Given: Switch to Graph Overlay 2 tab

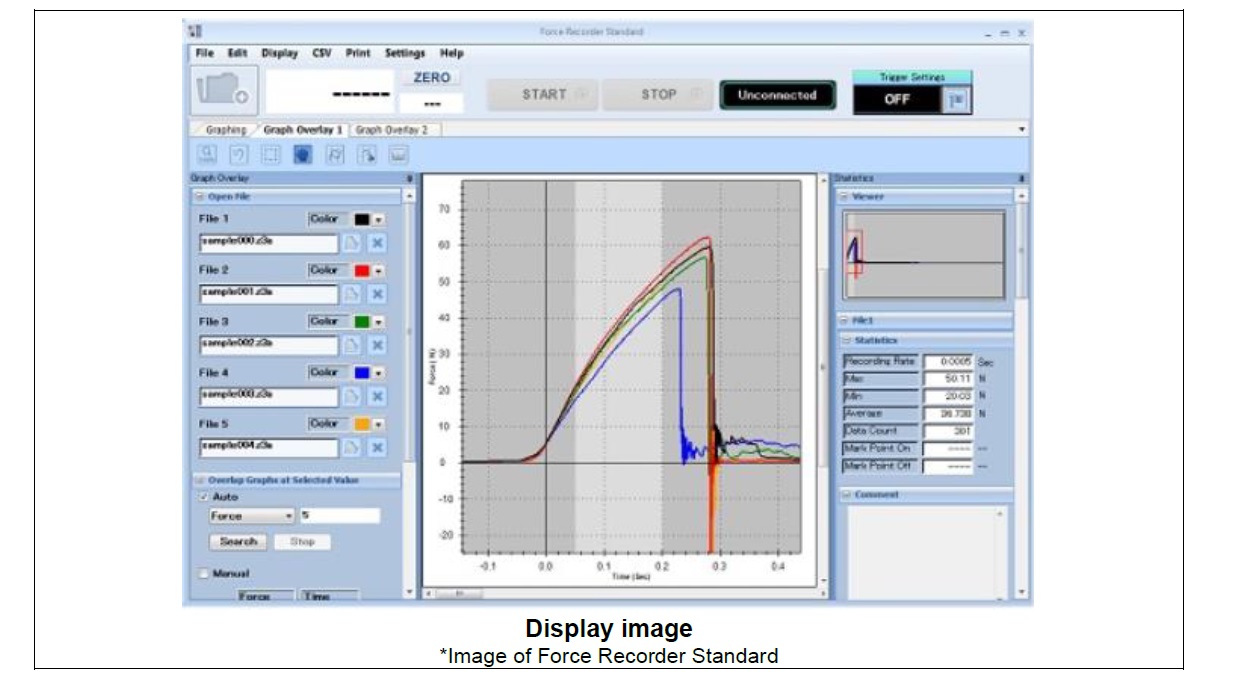Looking at the screenshot, I should pos(391,130).
